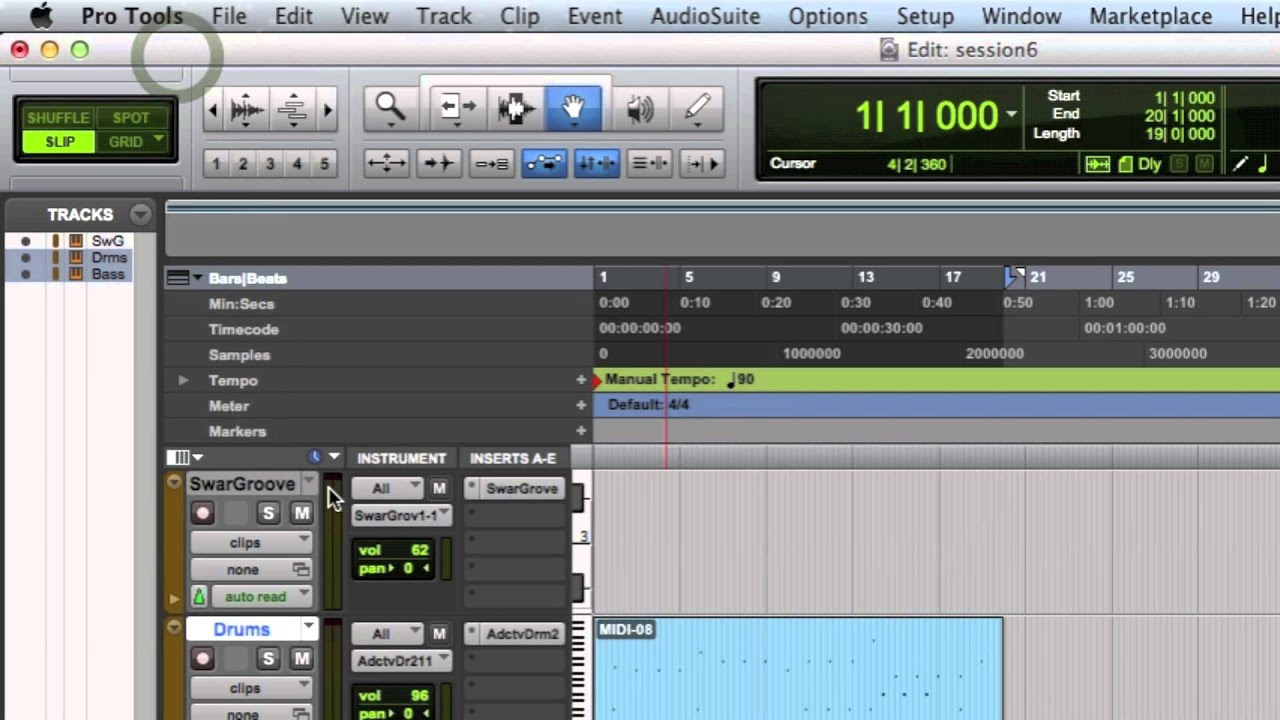Open the Marketplace menu
Screen dimensions: 1280x720
[x=1151, y=16]
